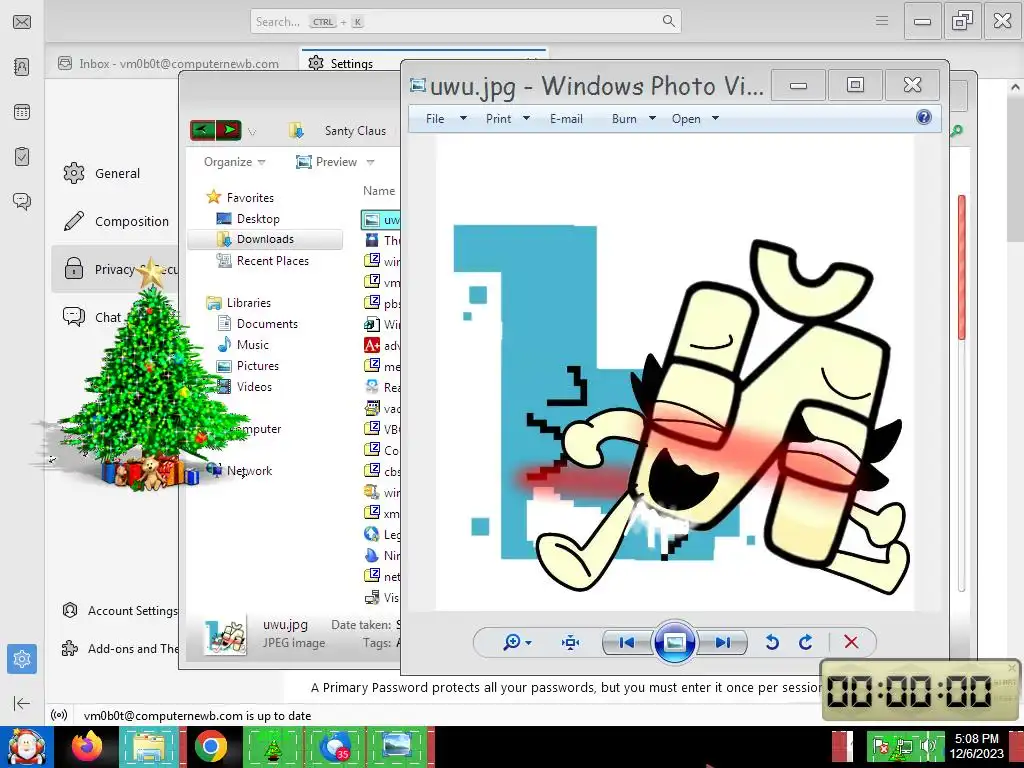The image size is (1024, 768).
Task: Open File Explorer taskbar button
Action: 150,746
